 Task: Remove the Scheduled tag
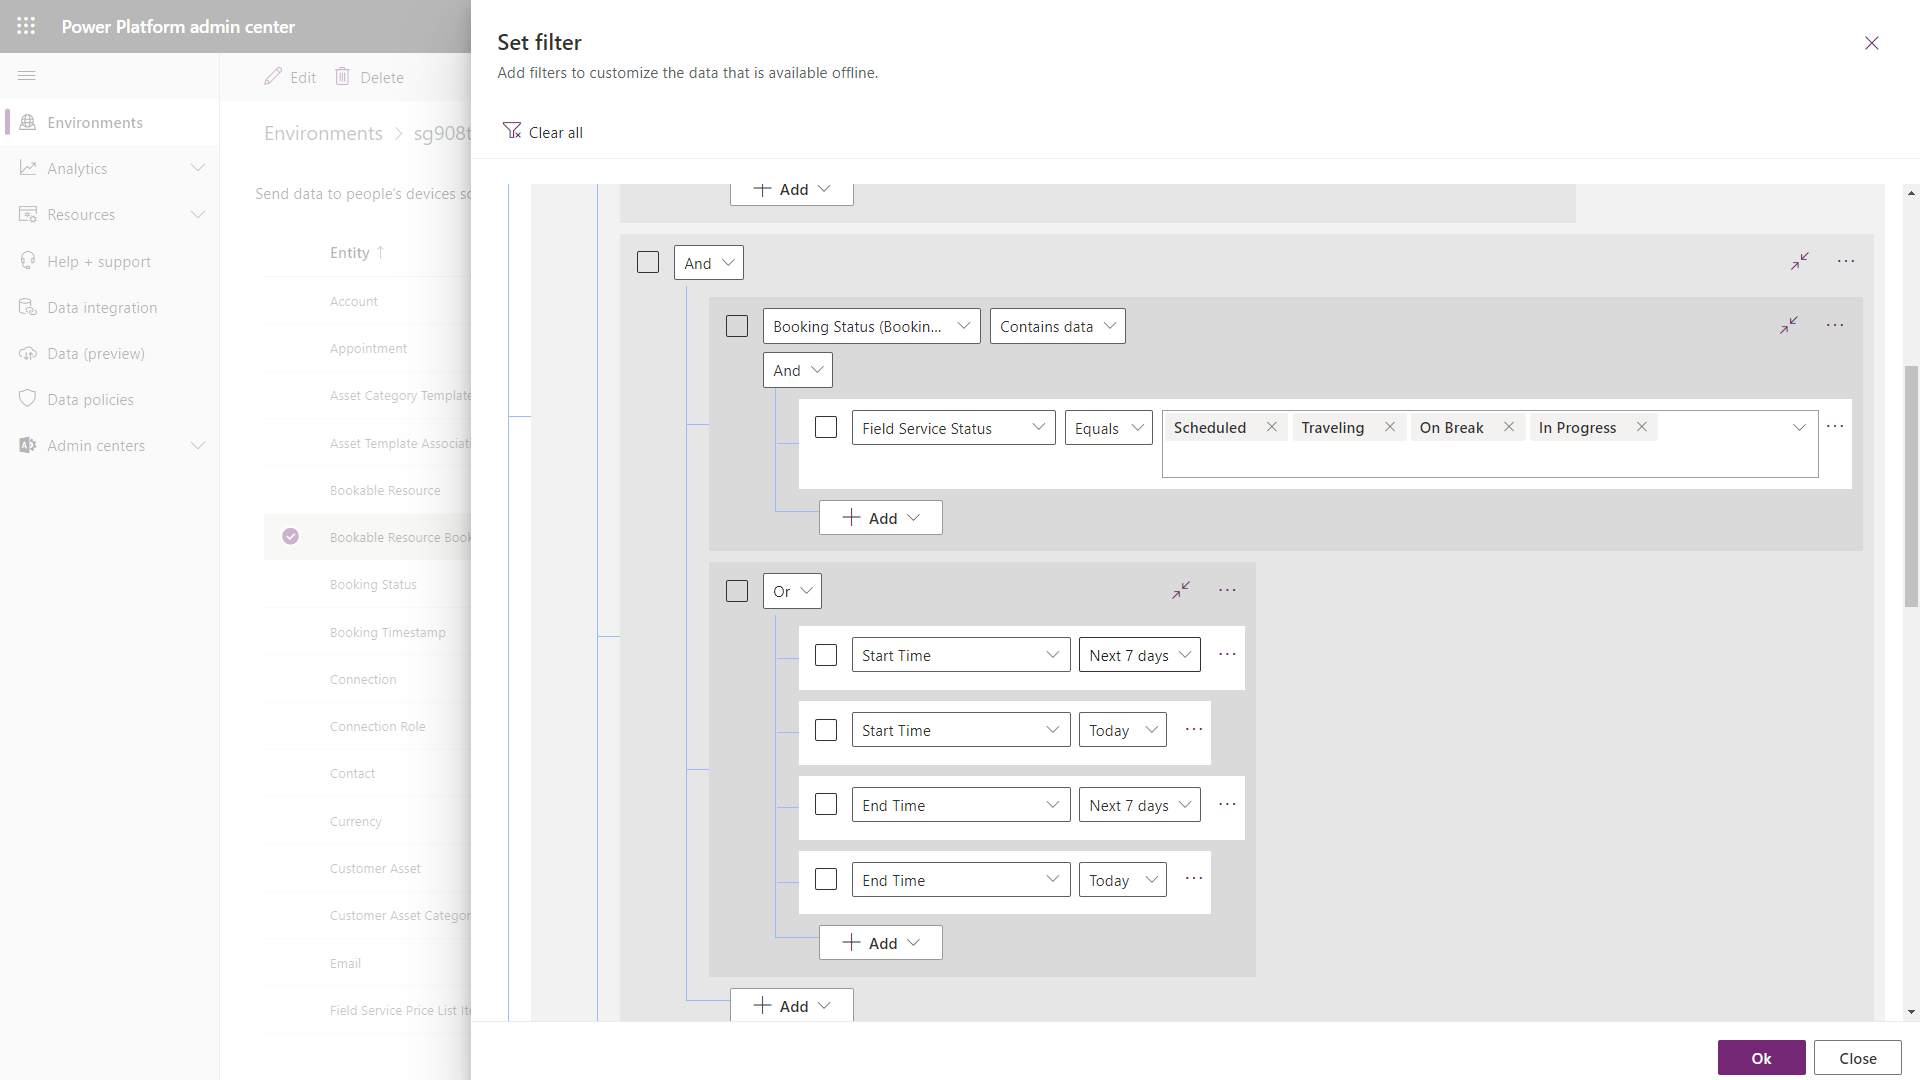(1271, 427)
